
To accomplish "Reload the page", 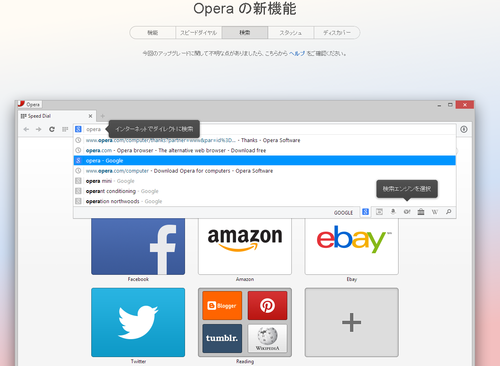I will tap(52, 129).
